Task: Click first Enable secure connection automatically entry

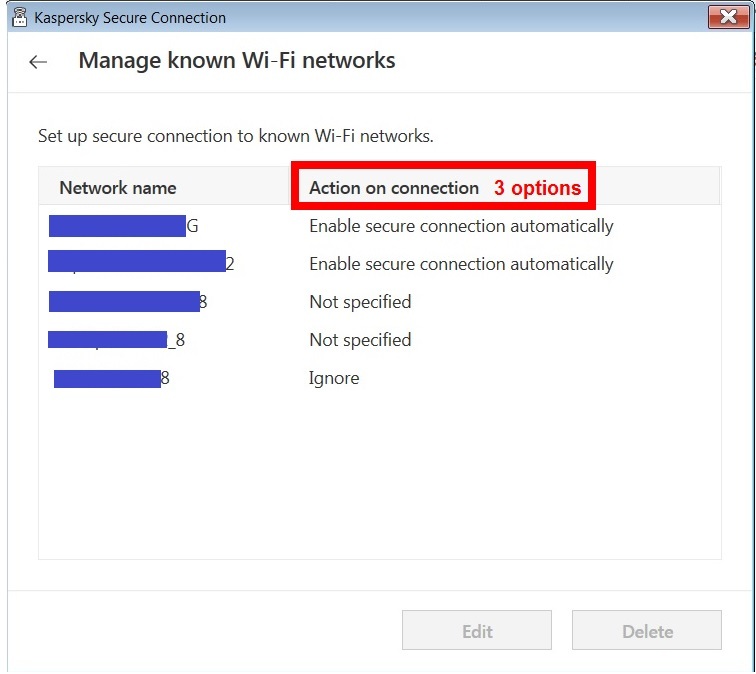Action: point(461,226)
